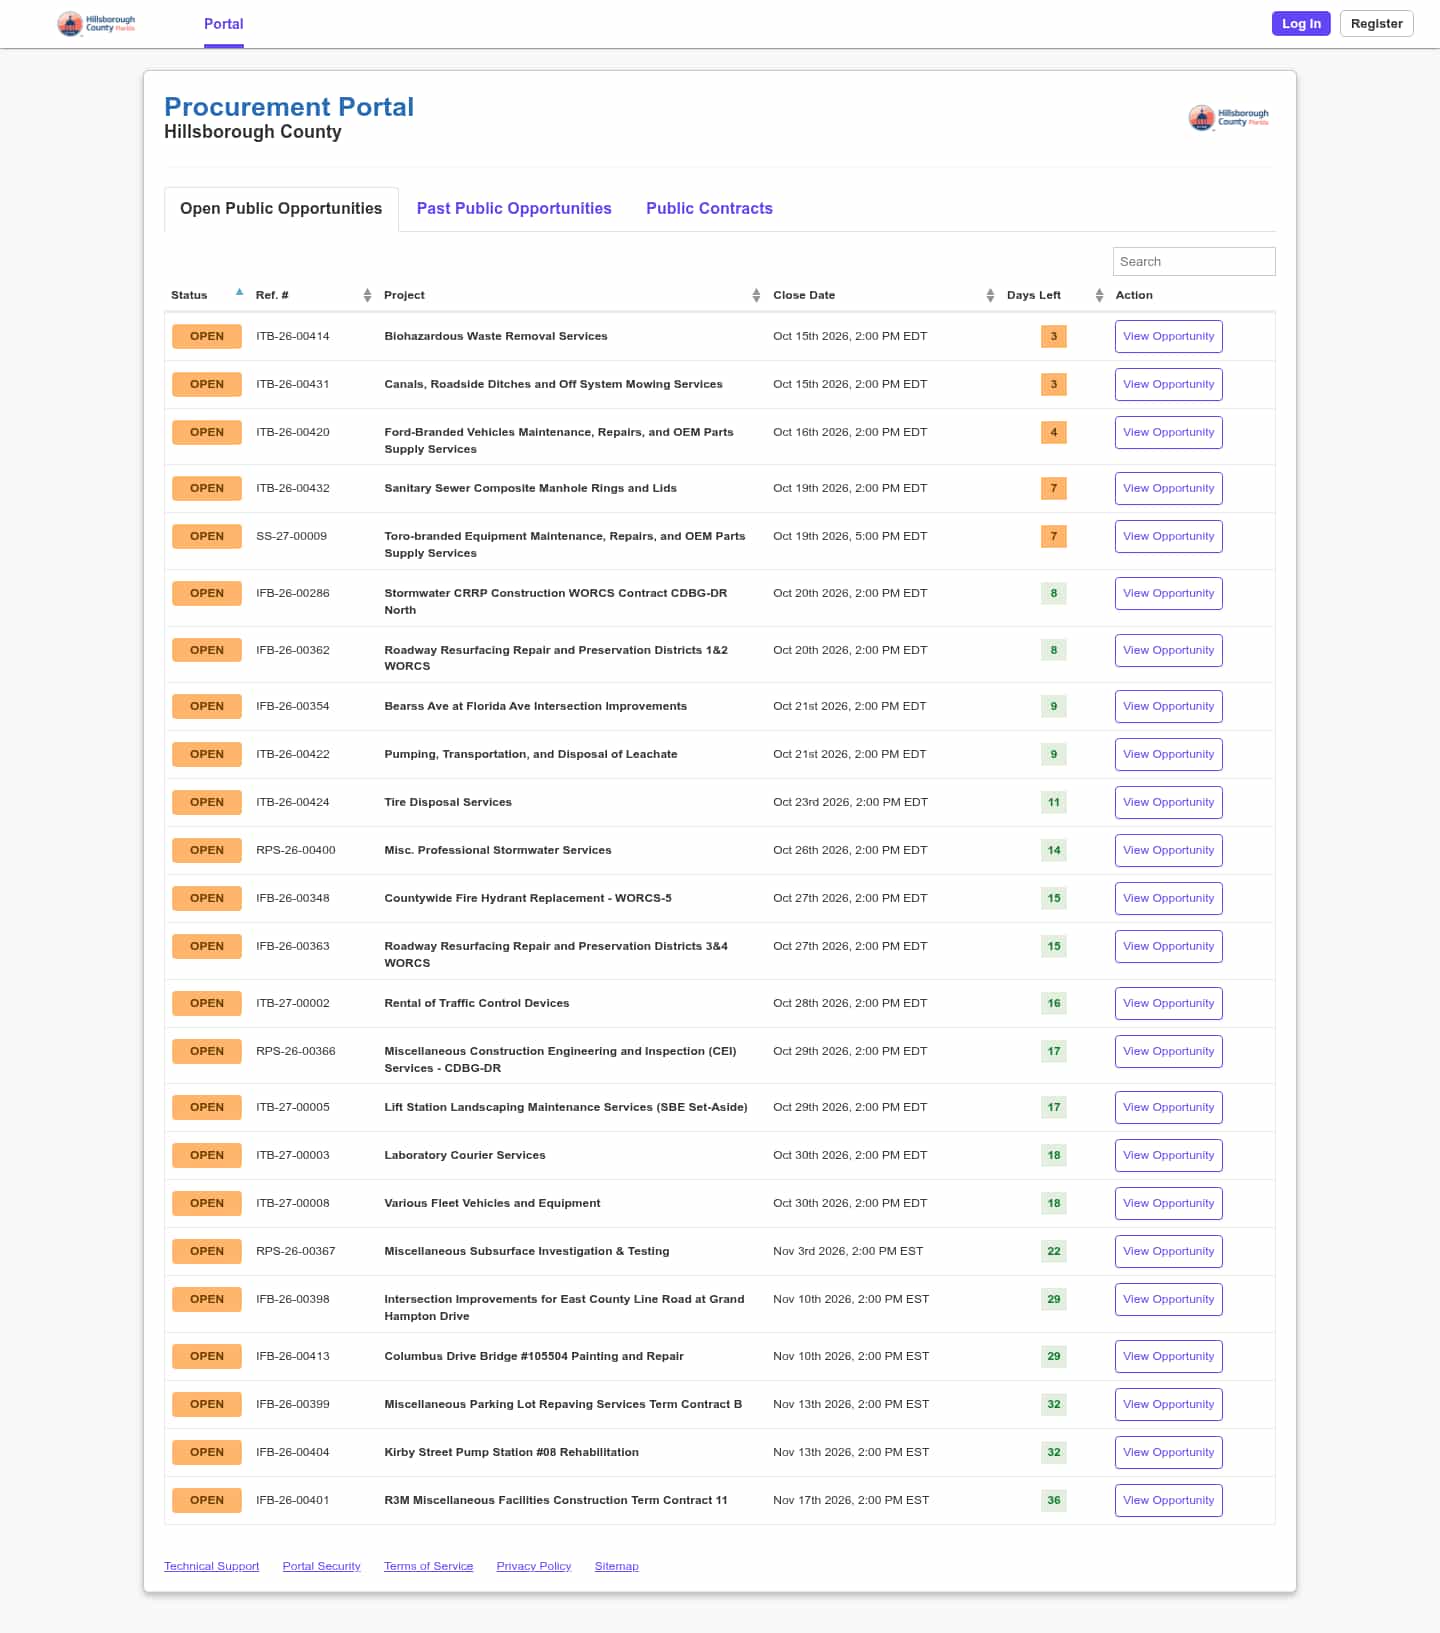Click close date 'Nov 3rd 2026, 2:00 PM EST'

848,1251
